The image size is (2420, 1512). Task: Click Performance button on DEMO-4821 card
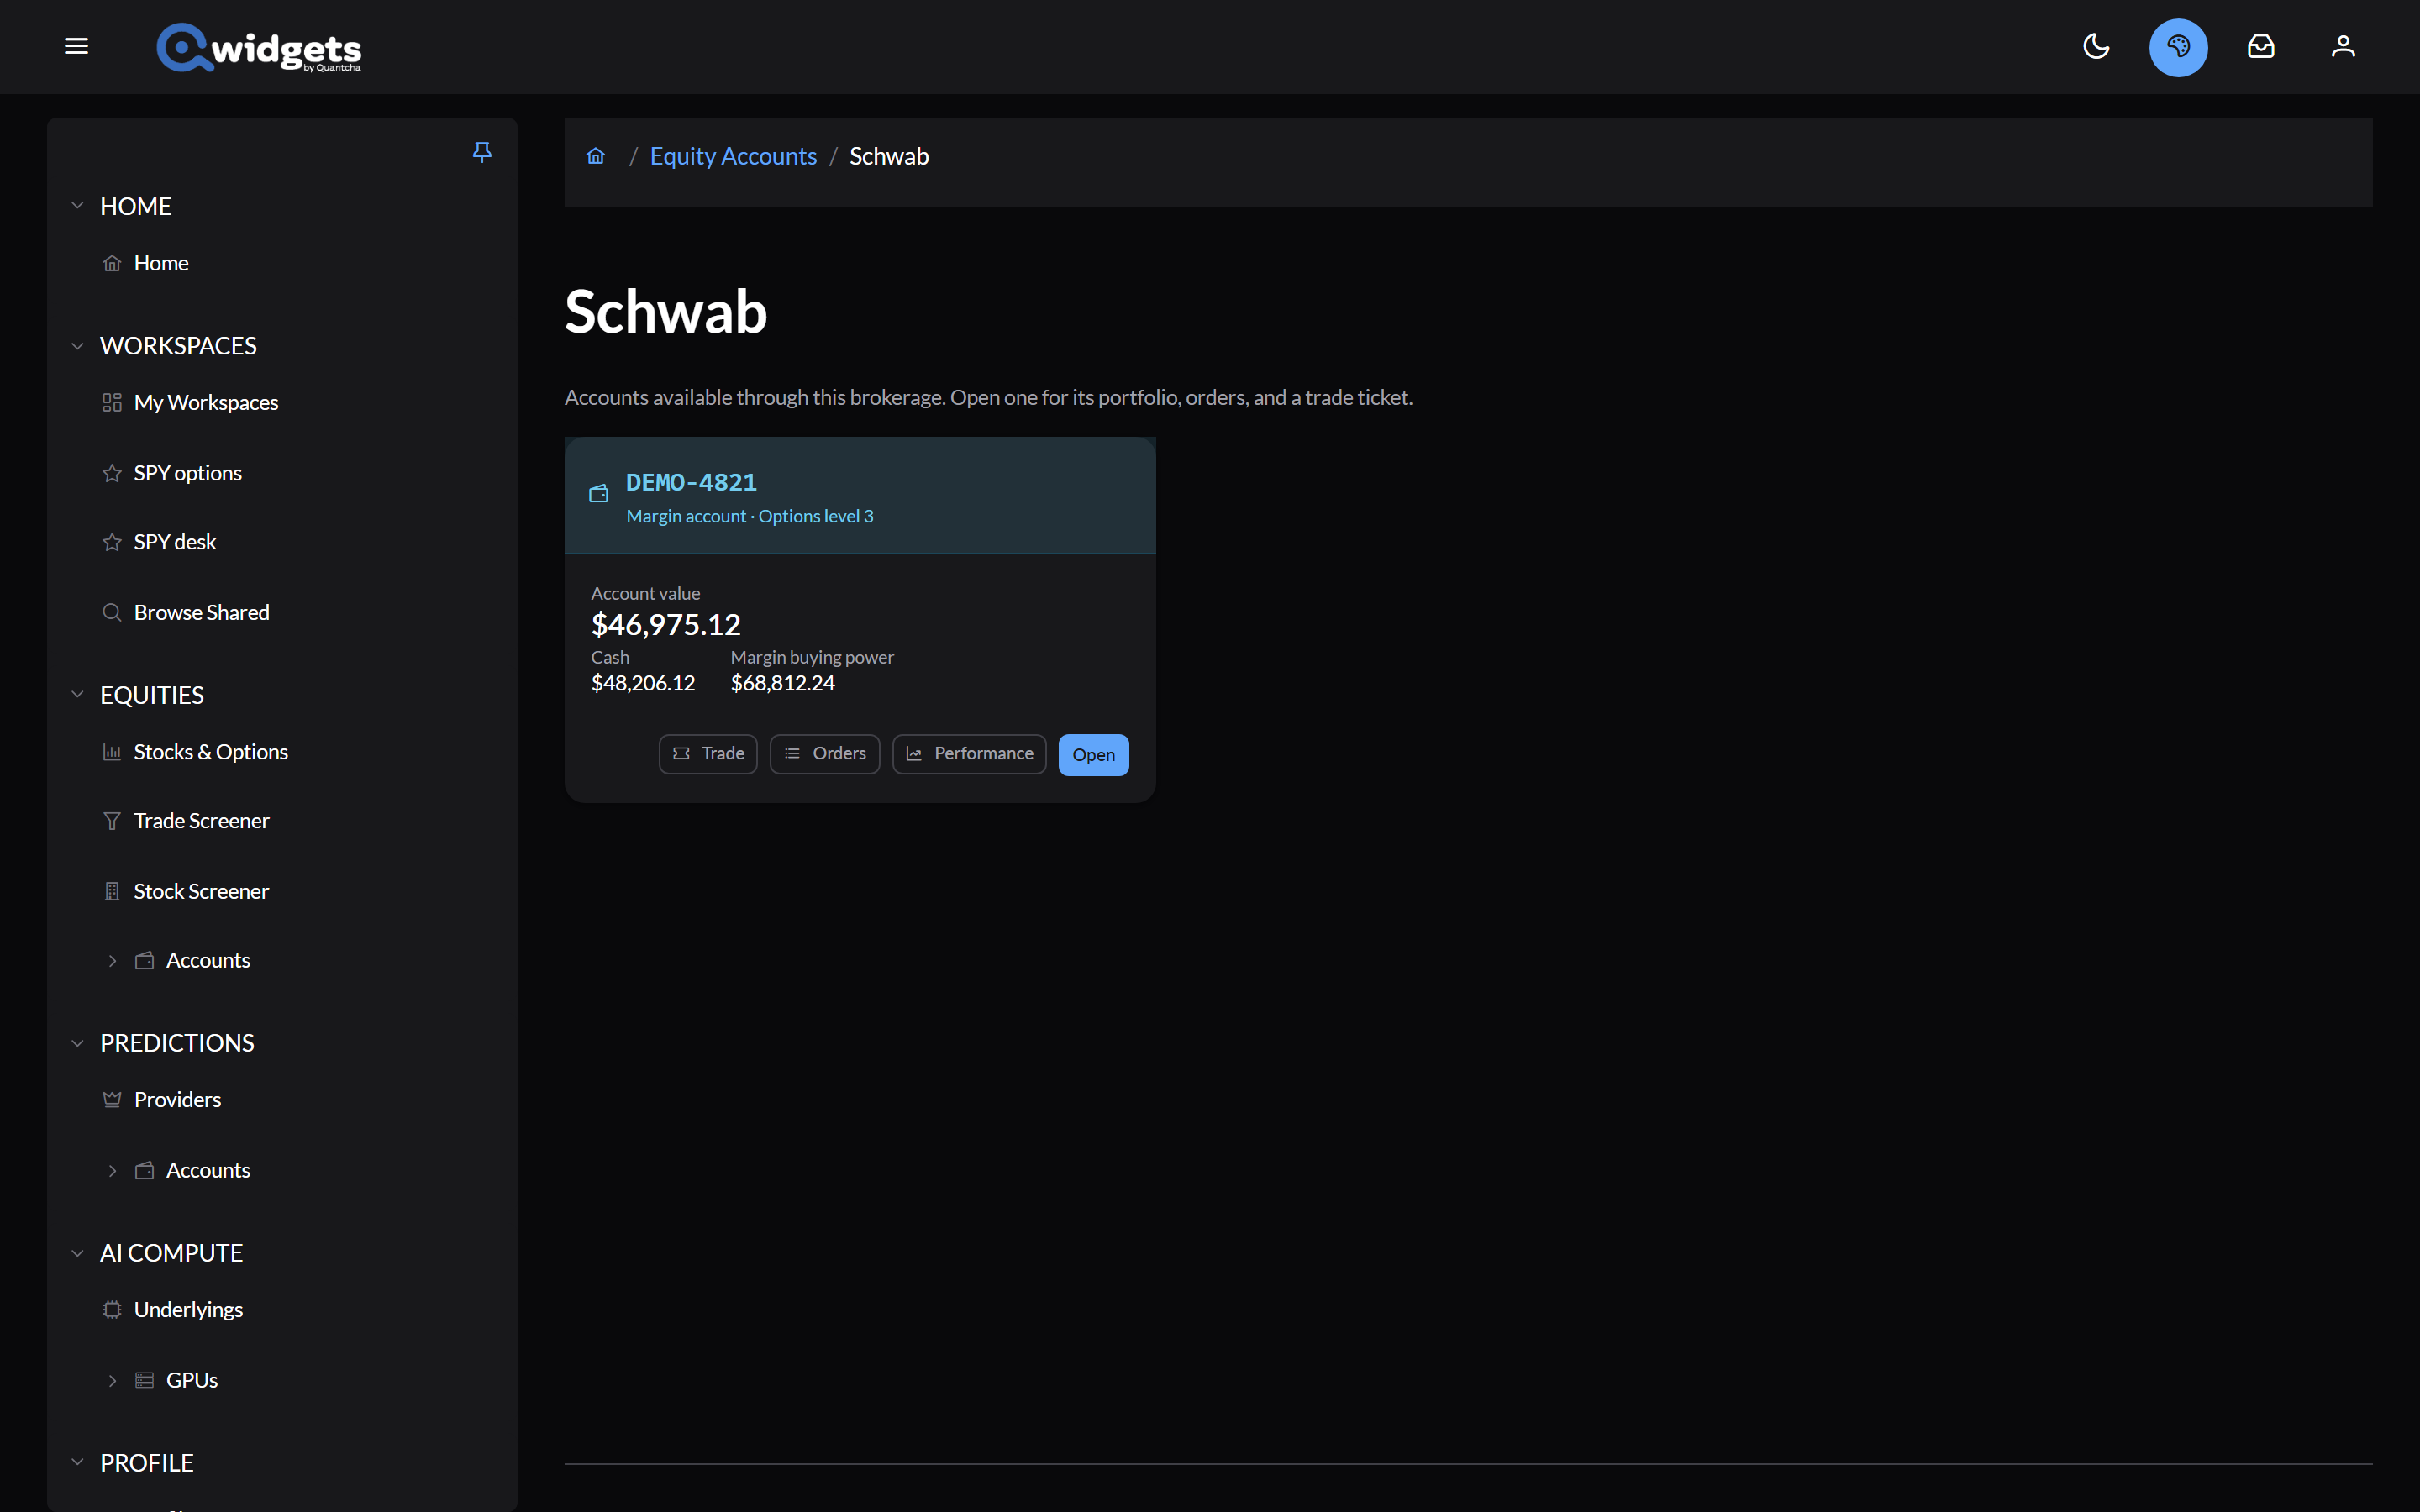pyautogui.click(x=969, y=754)
